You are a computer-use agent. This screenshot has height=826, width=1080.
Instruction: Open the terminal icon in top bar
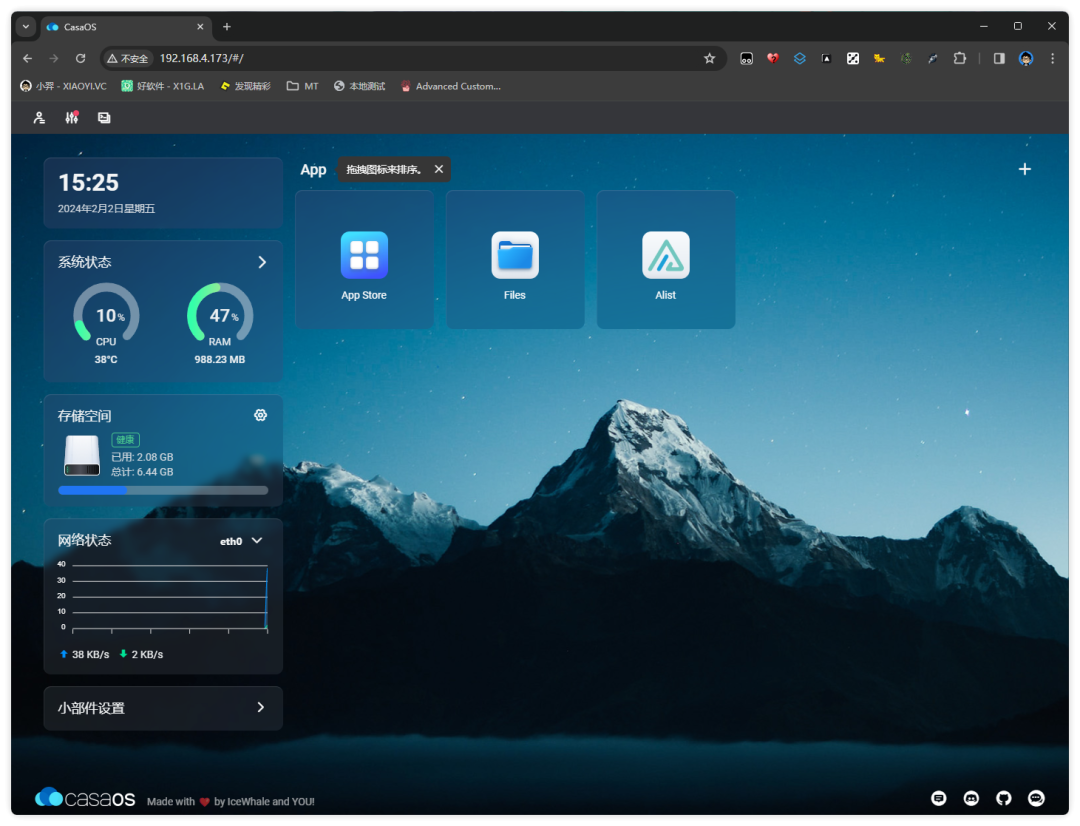104,118
